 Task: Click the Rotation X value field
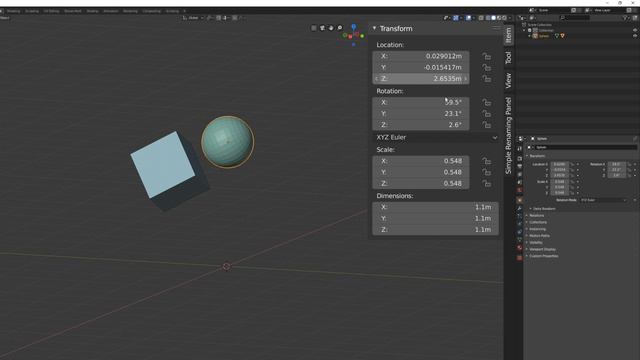pyautogui.click(x=421, y=102)
